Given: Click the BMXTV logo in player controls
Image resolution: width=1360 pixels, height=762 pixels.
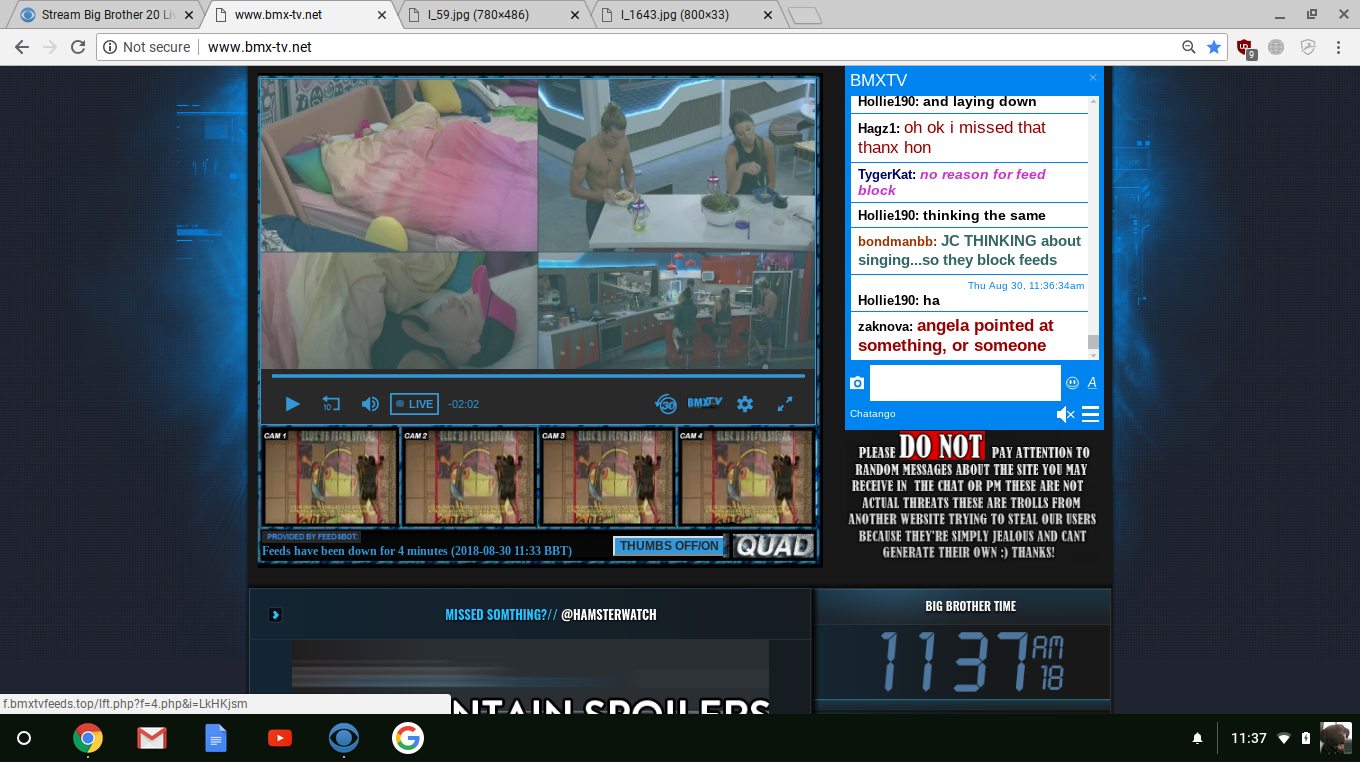Looking at the screenshot, I should pos(705,403).
